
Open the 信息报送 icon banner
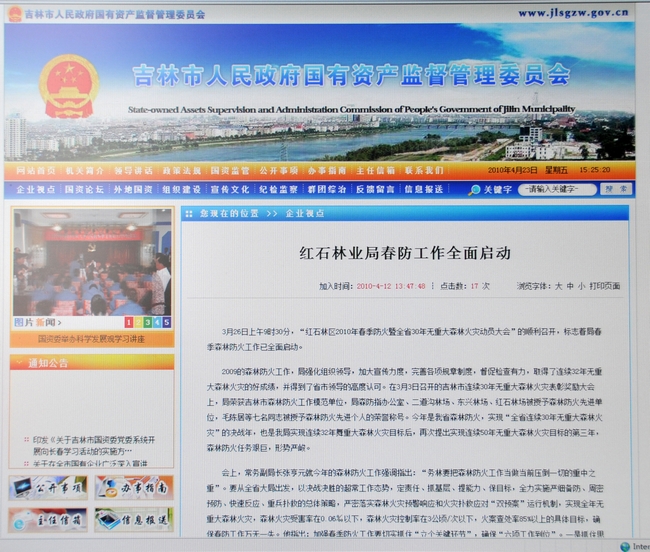point(134,520)
